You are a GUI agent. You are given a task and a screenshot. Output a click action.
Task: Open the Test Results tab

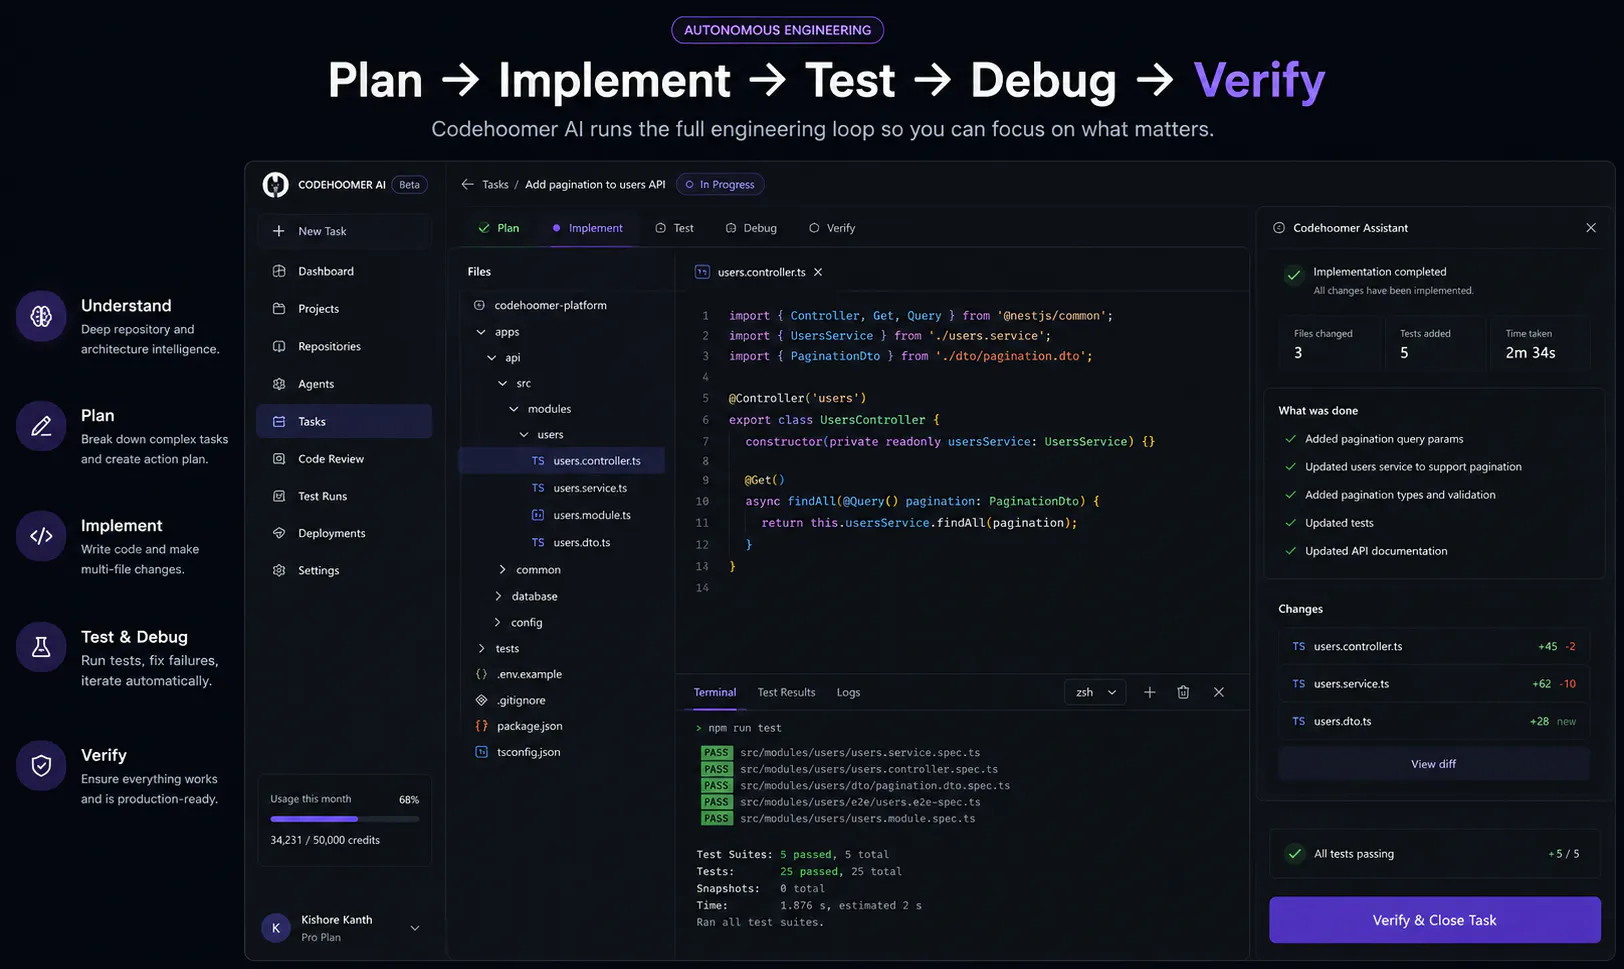pos(787,692)
